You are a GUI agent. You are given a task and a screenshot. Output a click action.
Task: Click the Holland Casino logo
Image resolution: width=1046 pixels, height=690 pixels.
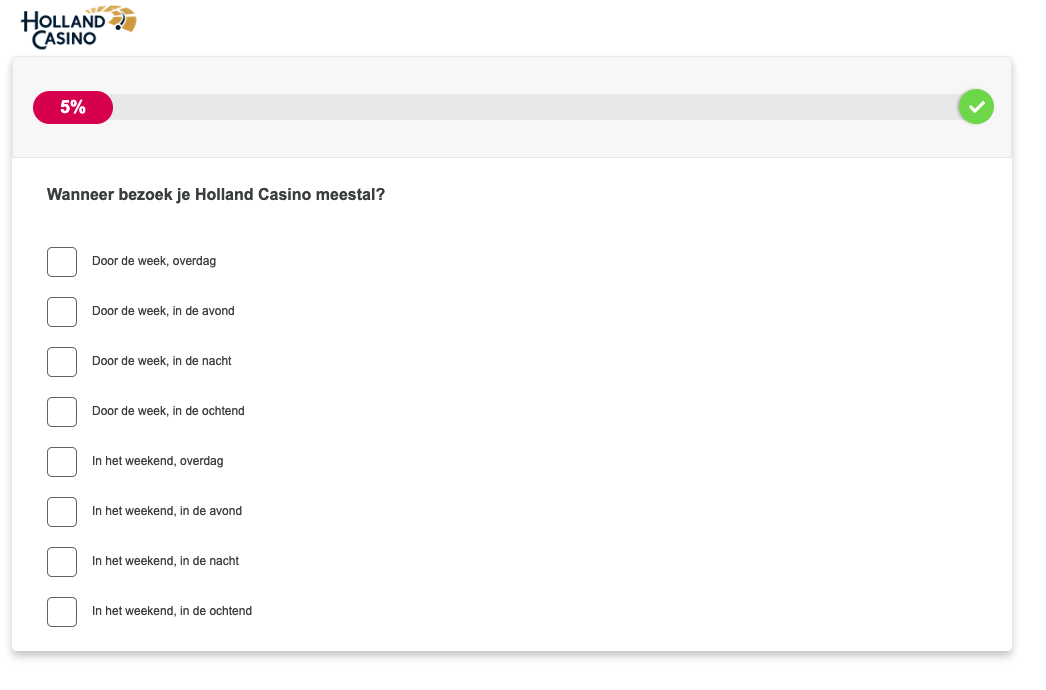pyautogui.click(x=79, y=27)
